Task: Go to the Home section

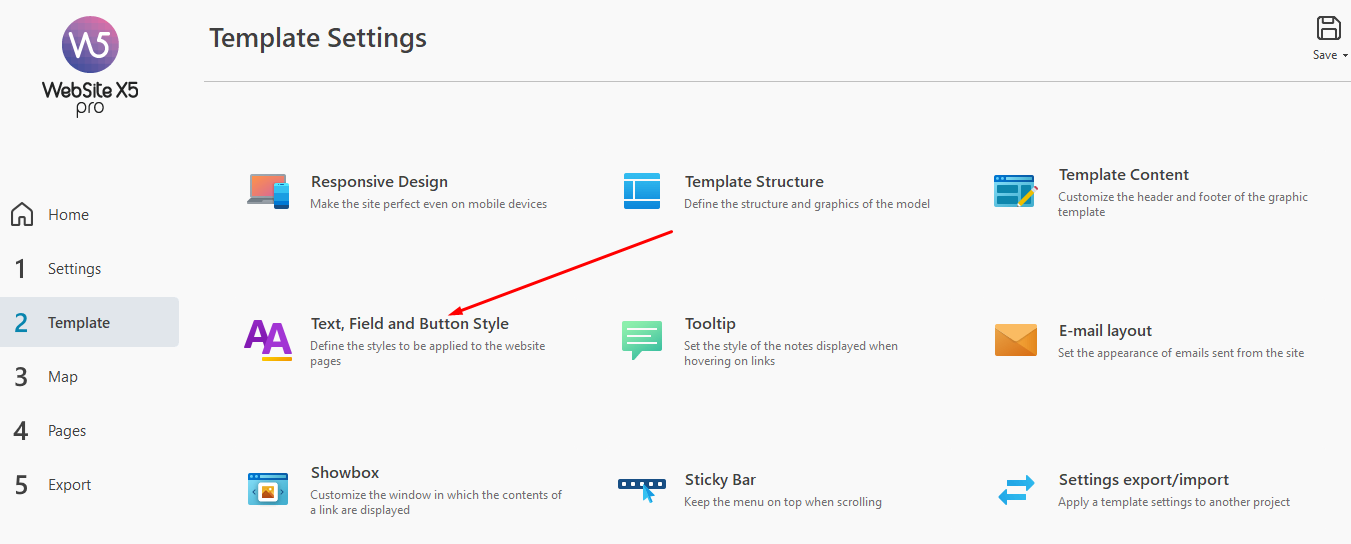Action: 68,215
